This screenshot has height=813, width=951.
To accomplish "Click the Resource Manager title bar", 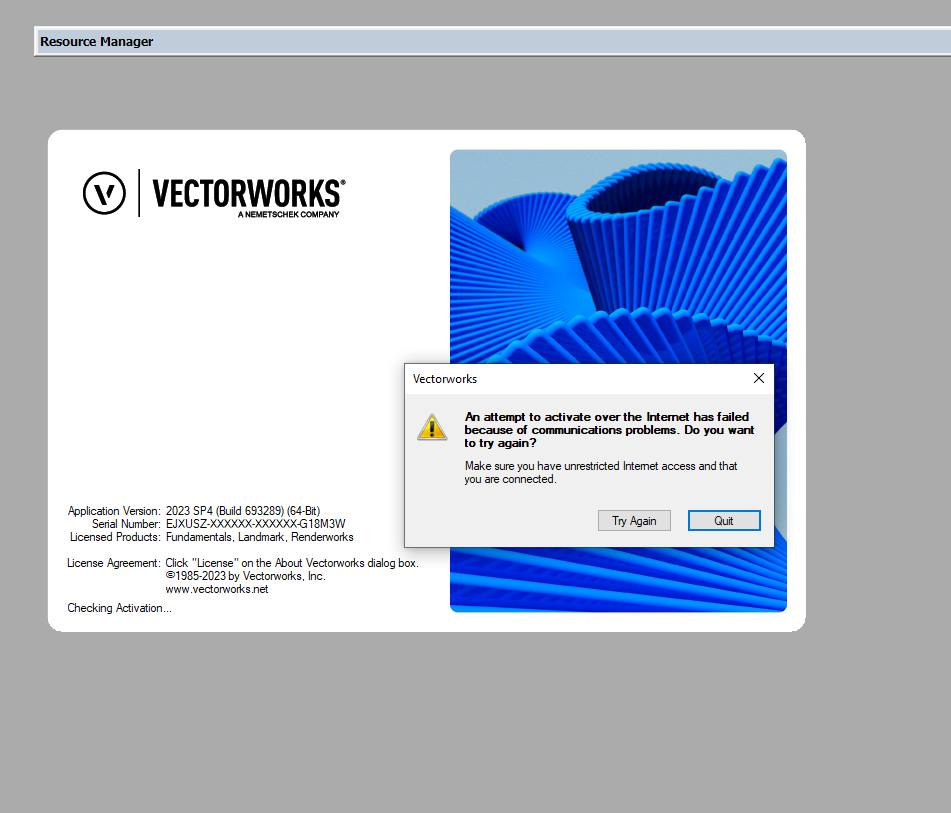I will point(492,41).
